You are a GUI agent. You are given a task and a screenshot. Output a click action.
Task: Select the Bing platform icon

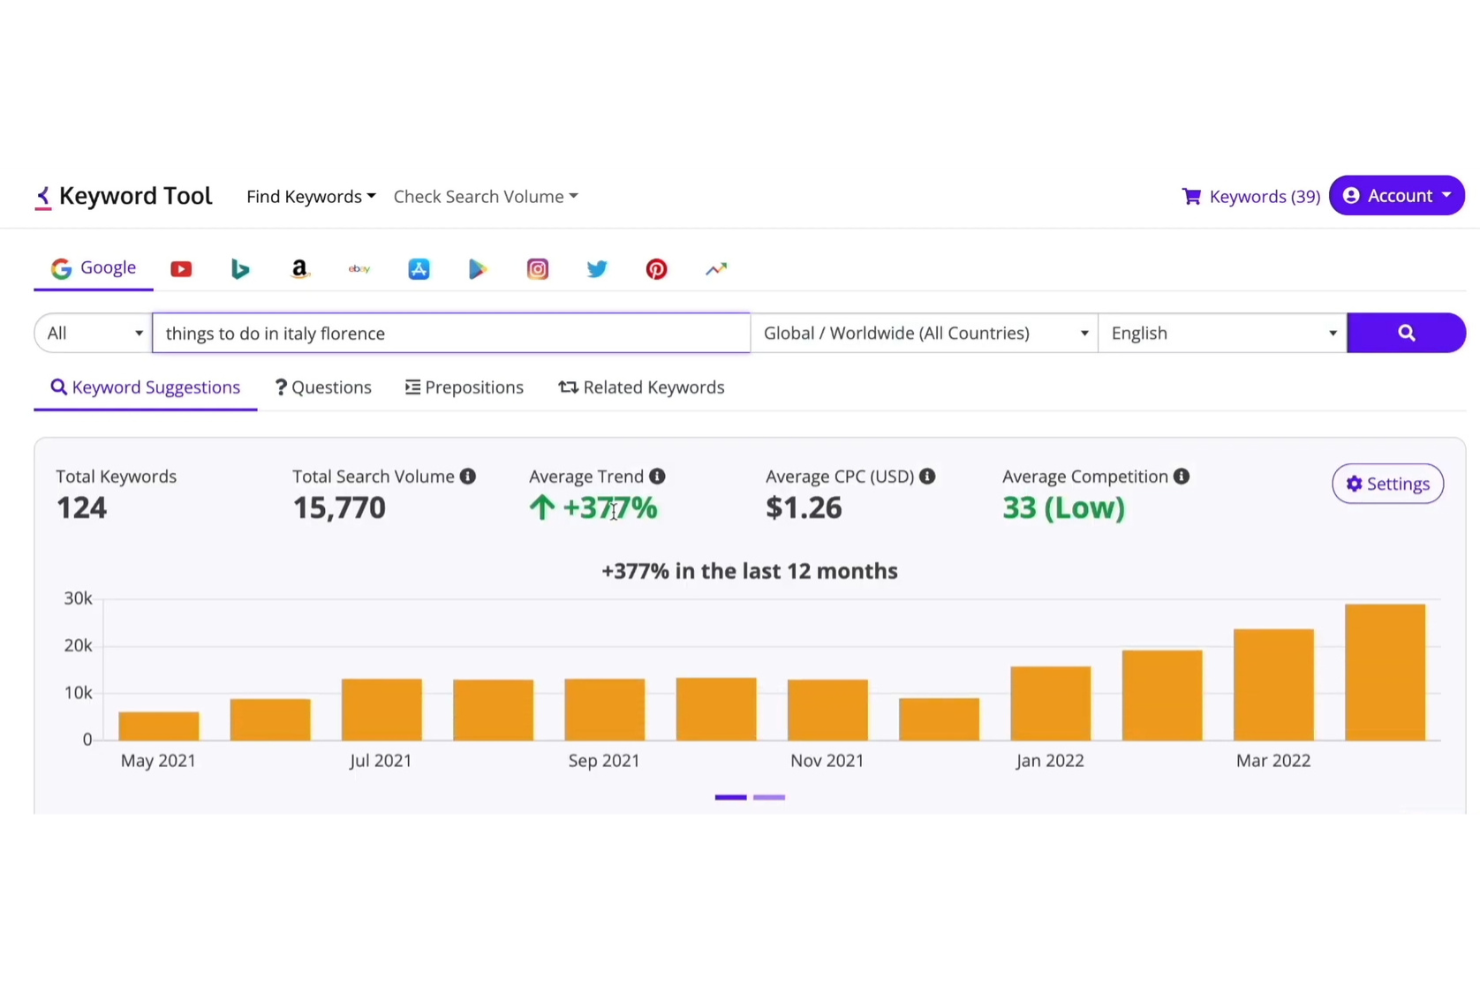[240, 268]
